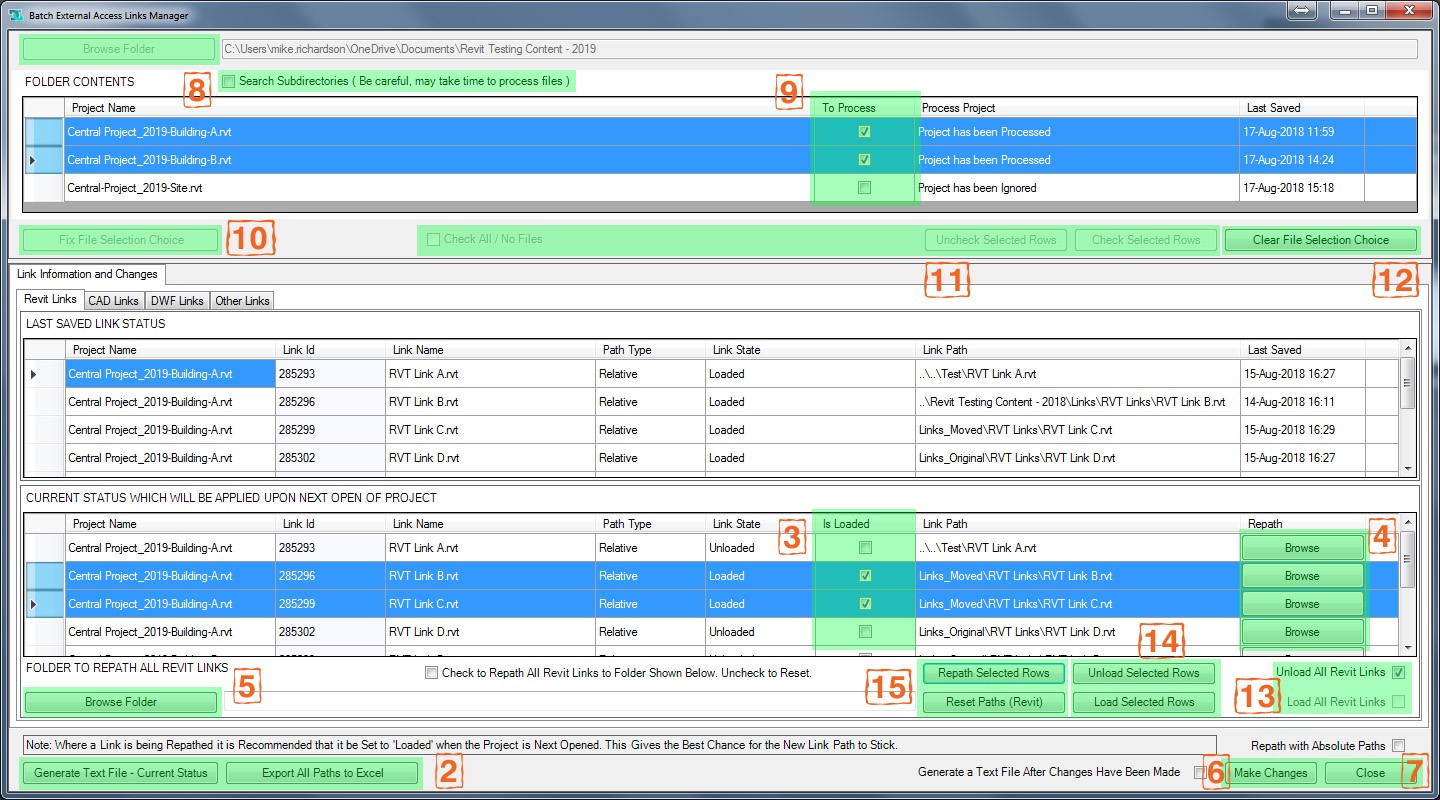Click Reset Paths (Revit) button

(994, 702)
